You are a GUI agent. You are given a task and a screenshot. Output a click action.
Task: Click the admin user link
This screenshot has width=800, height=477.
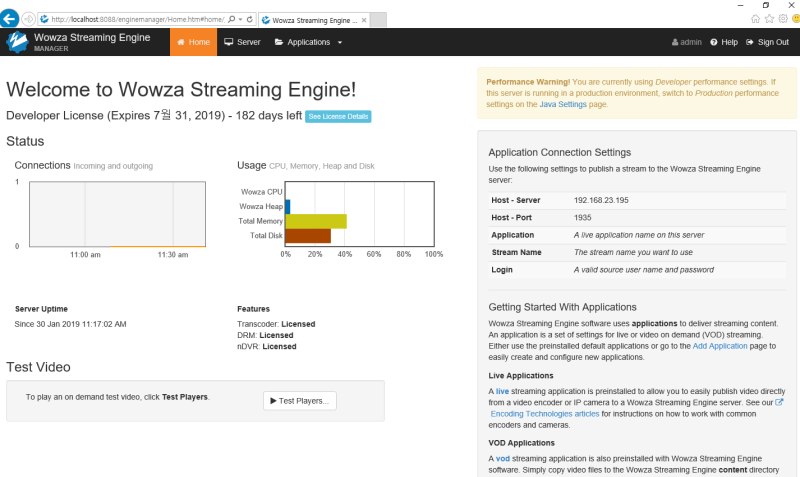pos(687,42)
